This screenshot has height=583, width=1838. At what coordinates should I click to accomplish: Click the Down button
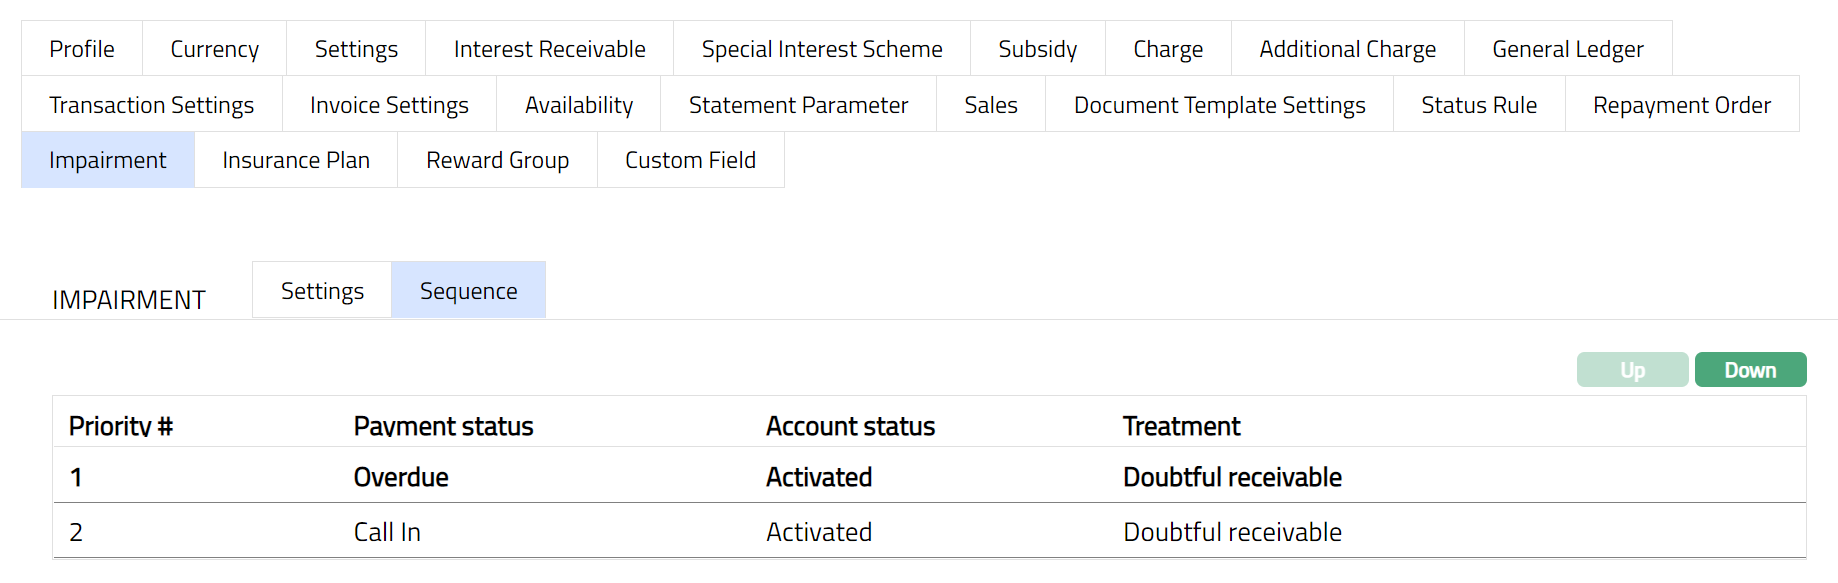click(x=1750, y=370)
